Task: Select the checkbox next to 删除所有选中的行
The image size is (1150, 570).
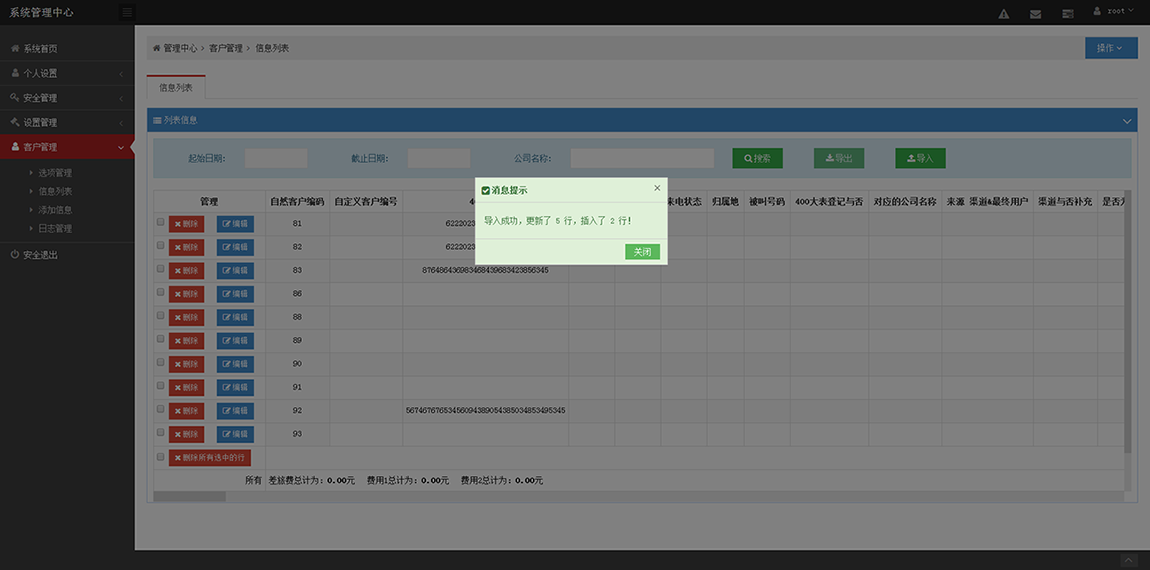Action: pos(161,457)
